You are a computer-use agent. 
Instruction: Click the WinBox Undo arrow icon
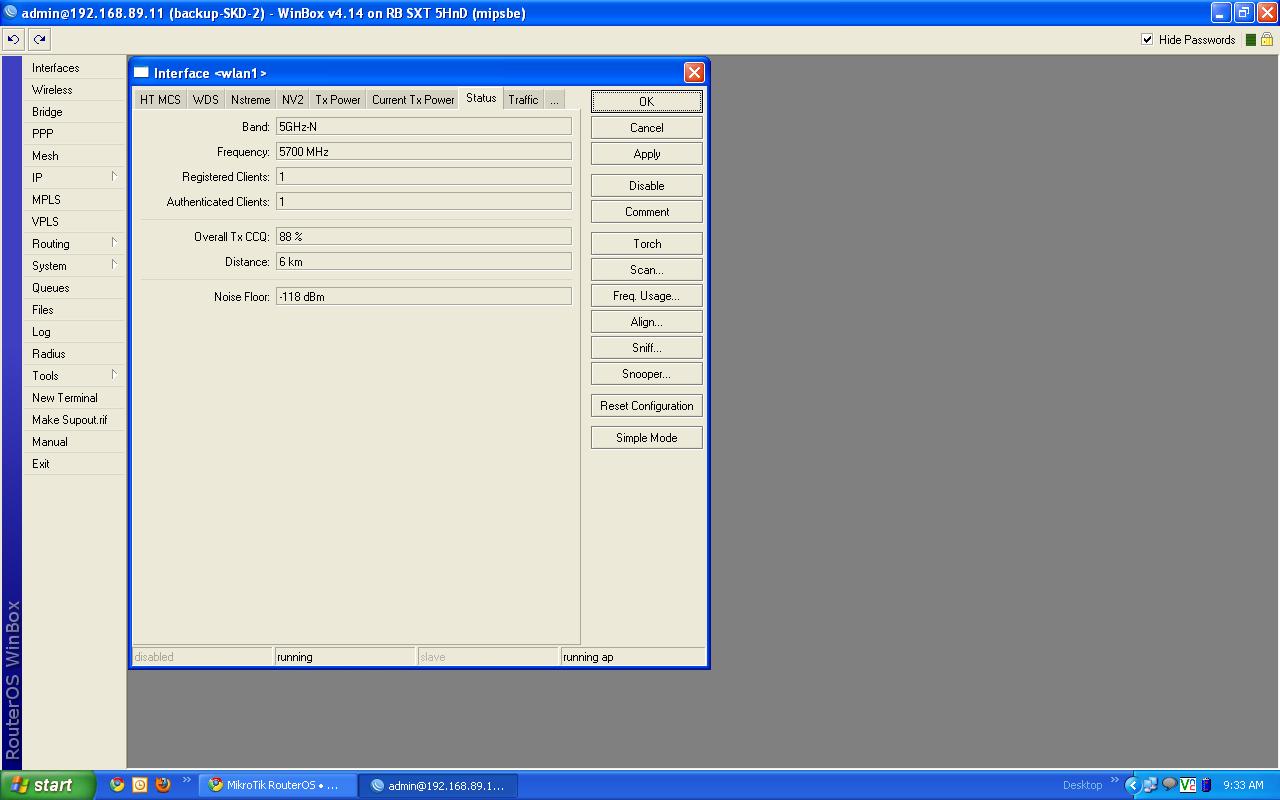pos(13,39)
